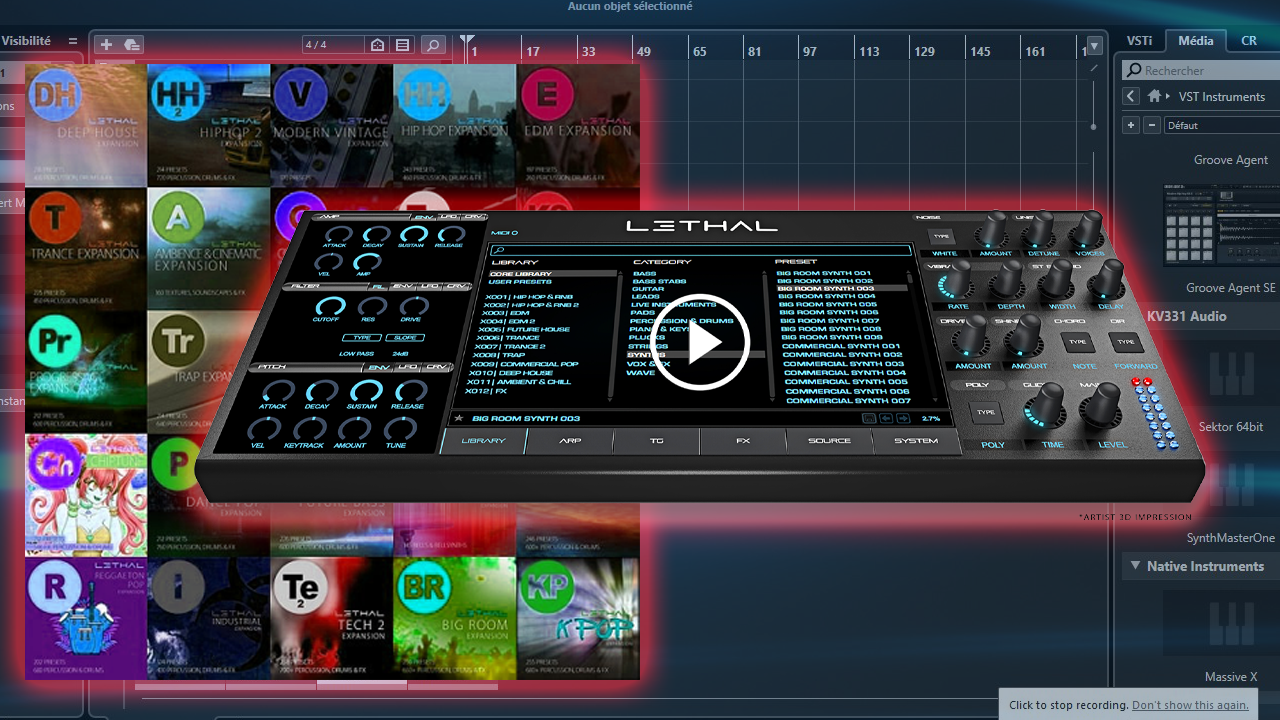Click the 4 / 4 field
The image size is (1280, 720).
(334, 45)
